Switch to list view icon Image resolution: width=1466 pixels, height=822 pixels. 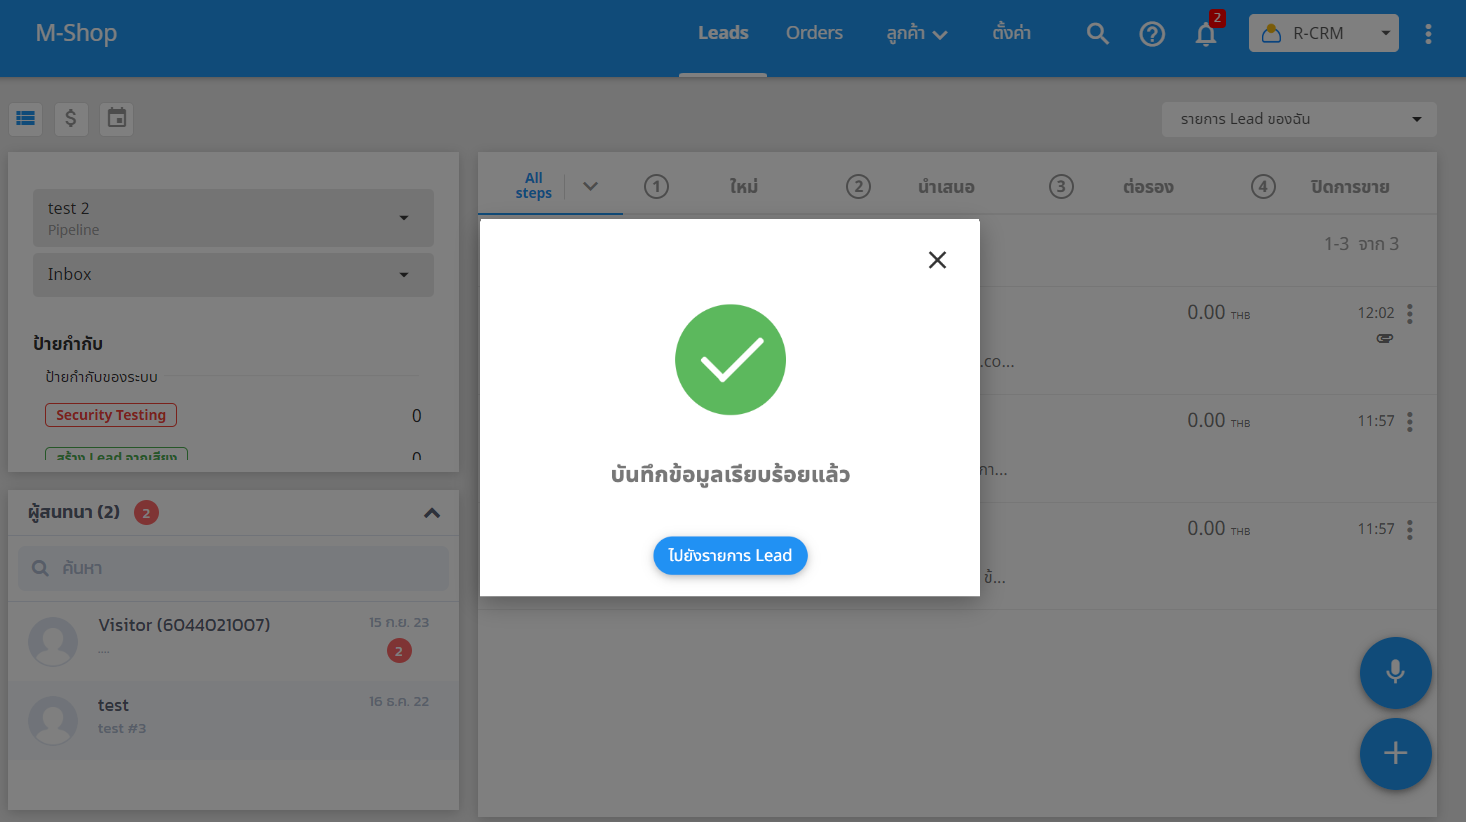[x=26, y=119]
